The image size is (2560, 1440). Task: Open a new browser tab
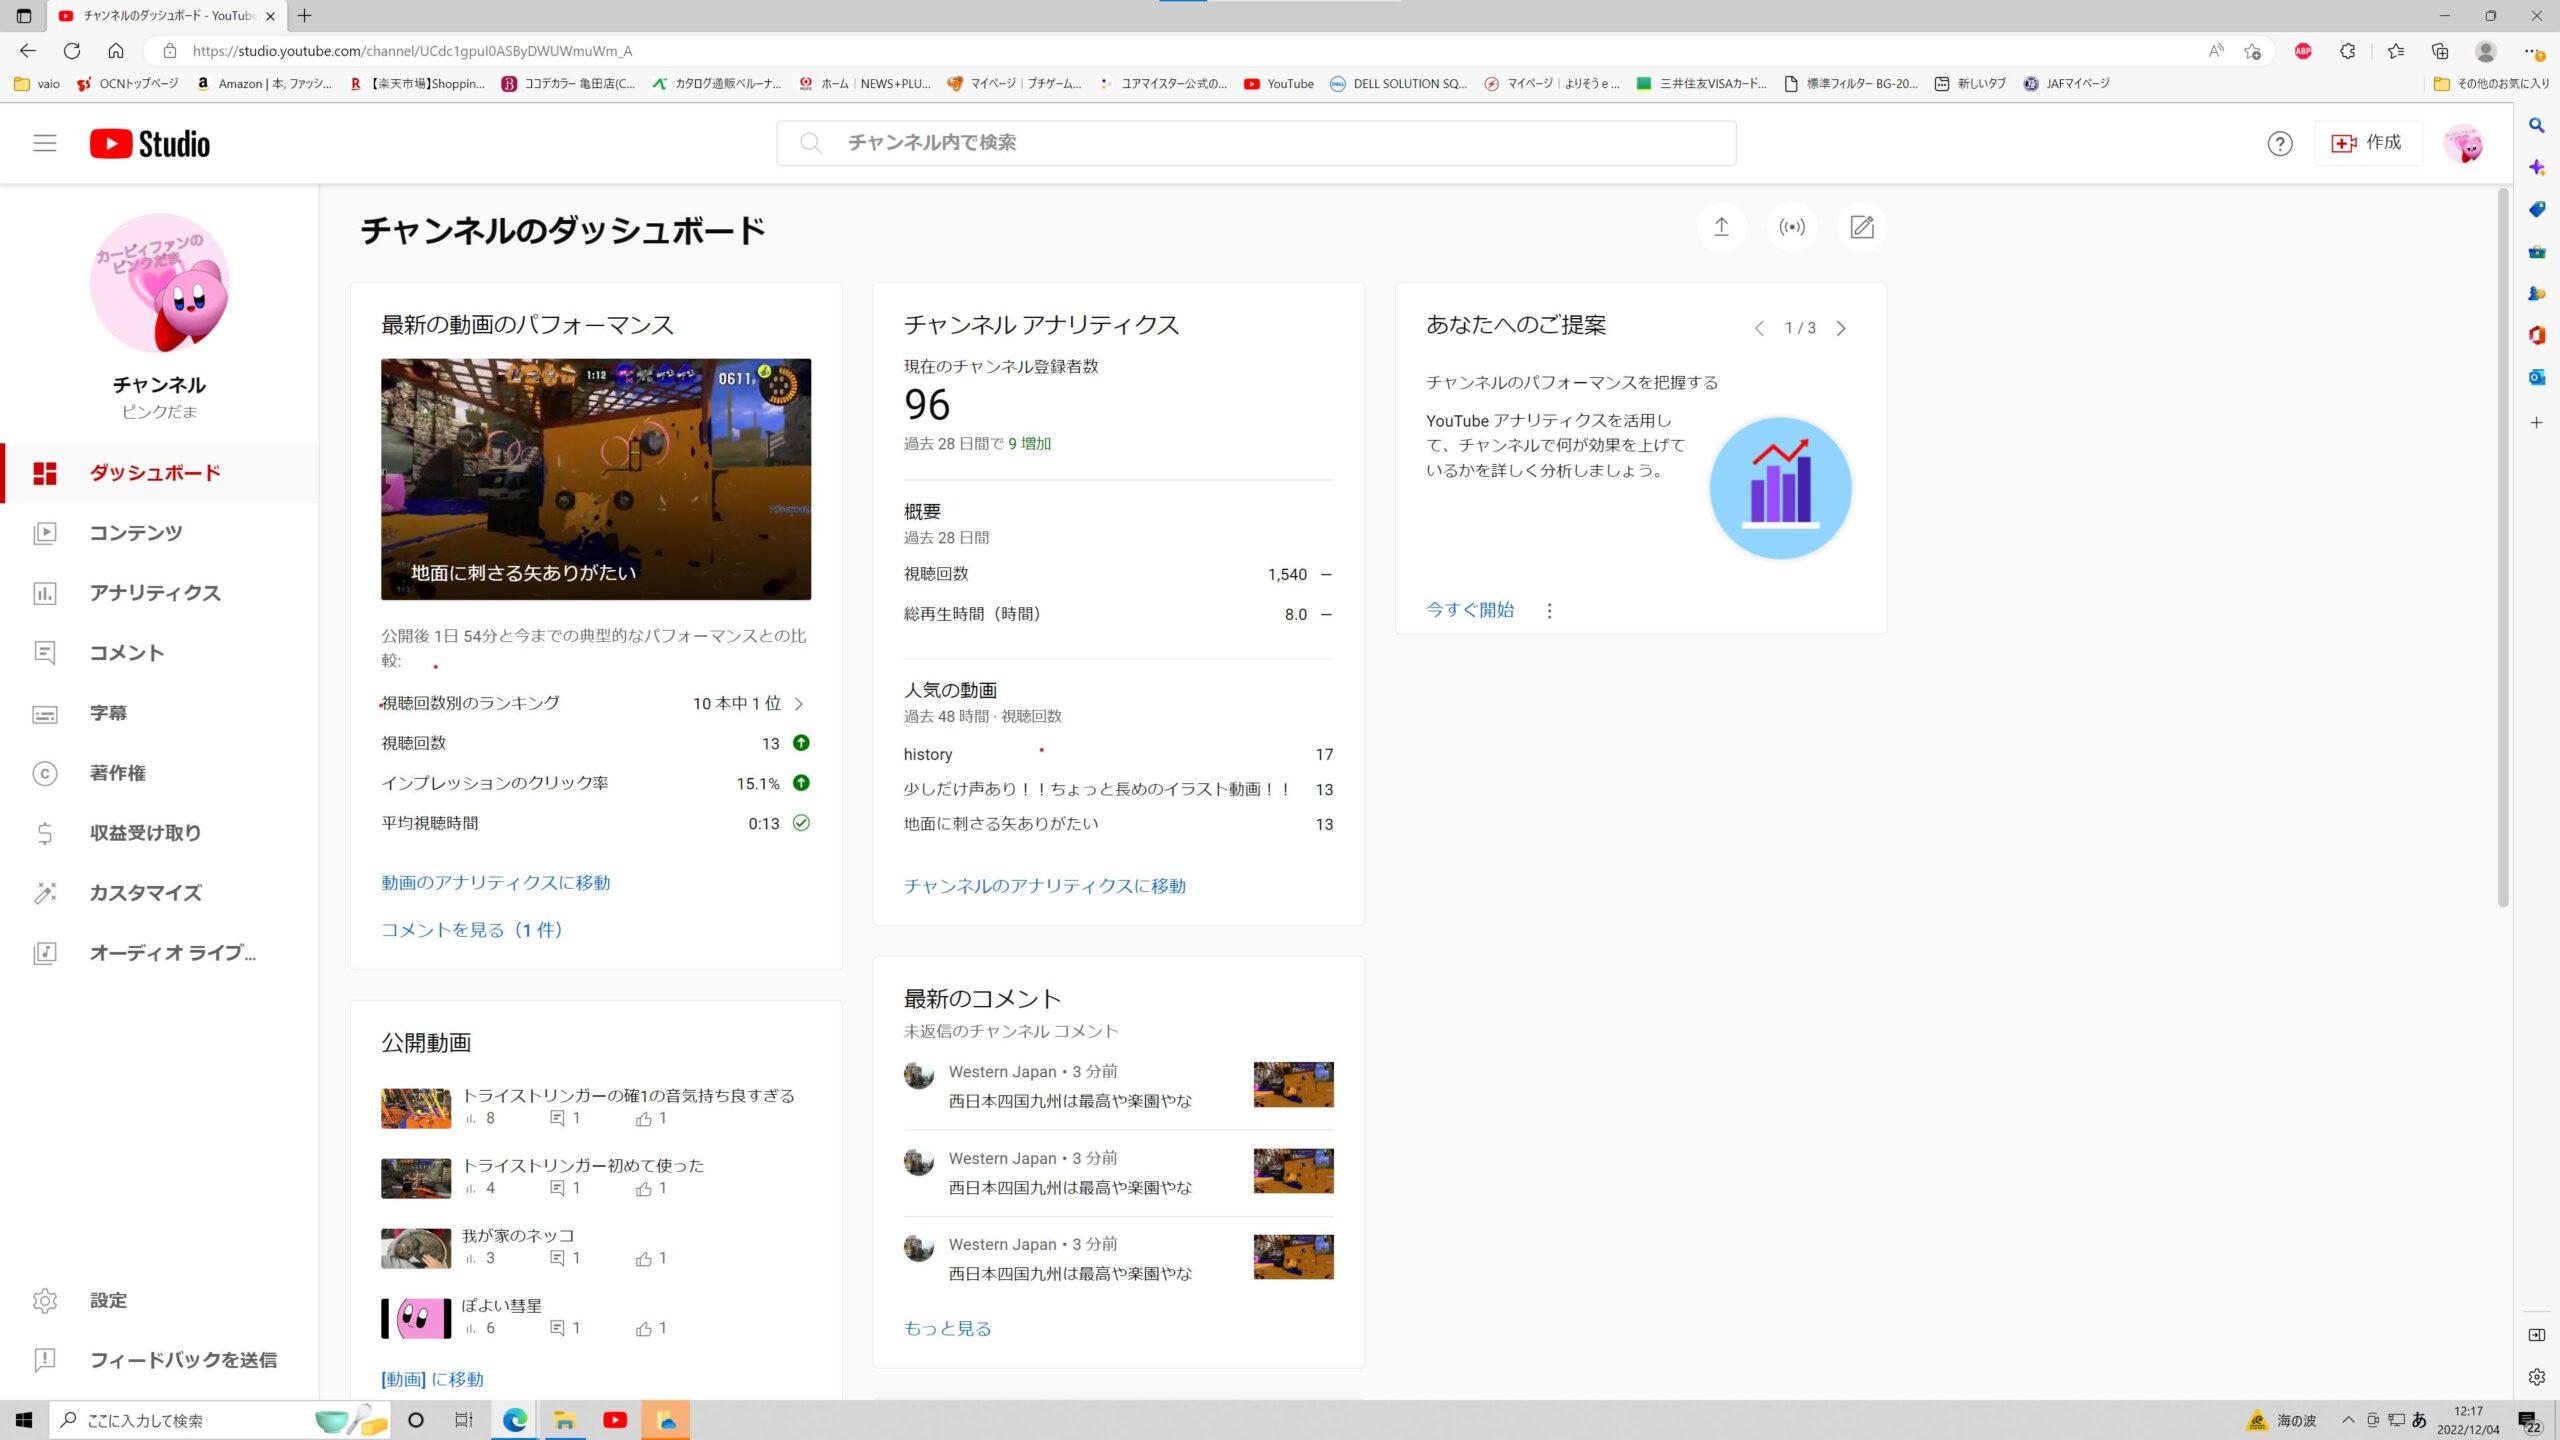point(305,16)
